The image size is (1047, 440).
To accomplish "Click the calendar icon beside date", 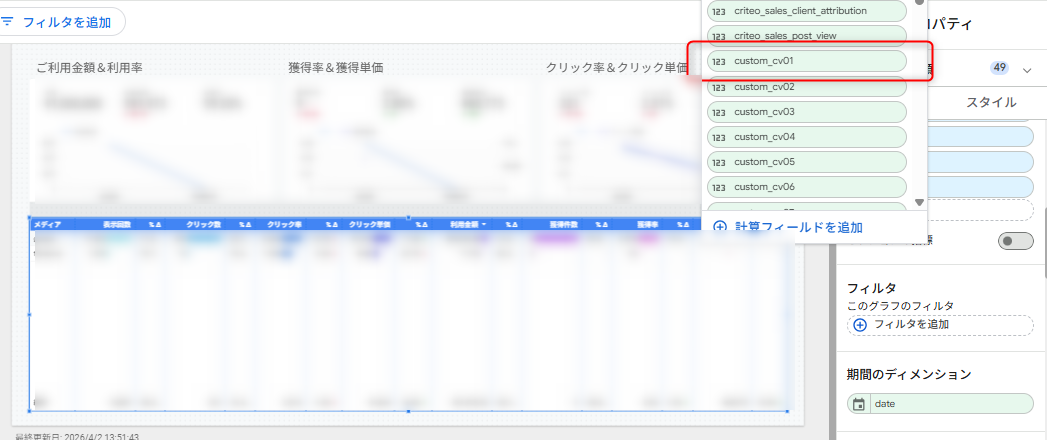I will [x=859, y=404].
